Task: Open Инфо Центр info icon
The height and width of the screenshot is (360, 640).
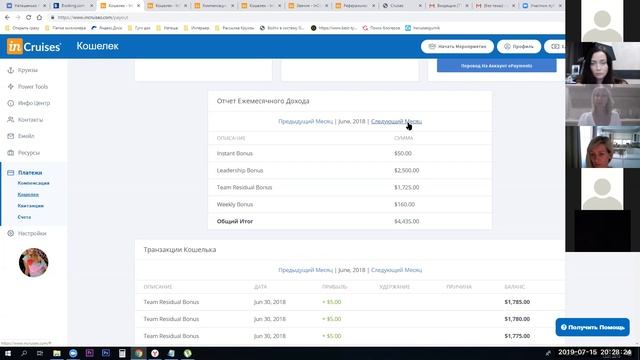Action: pos(11,103)
